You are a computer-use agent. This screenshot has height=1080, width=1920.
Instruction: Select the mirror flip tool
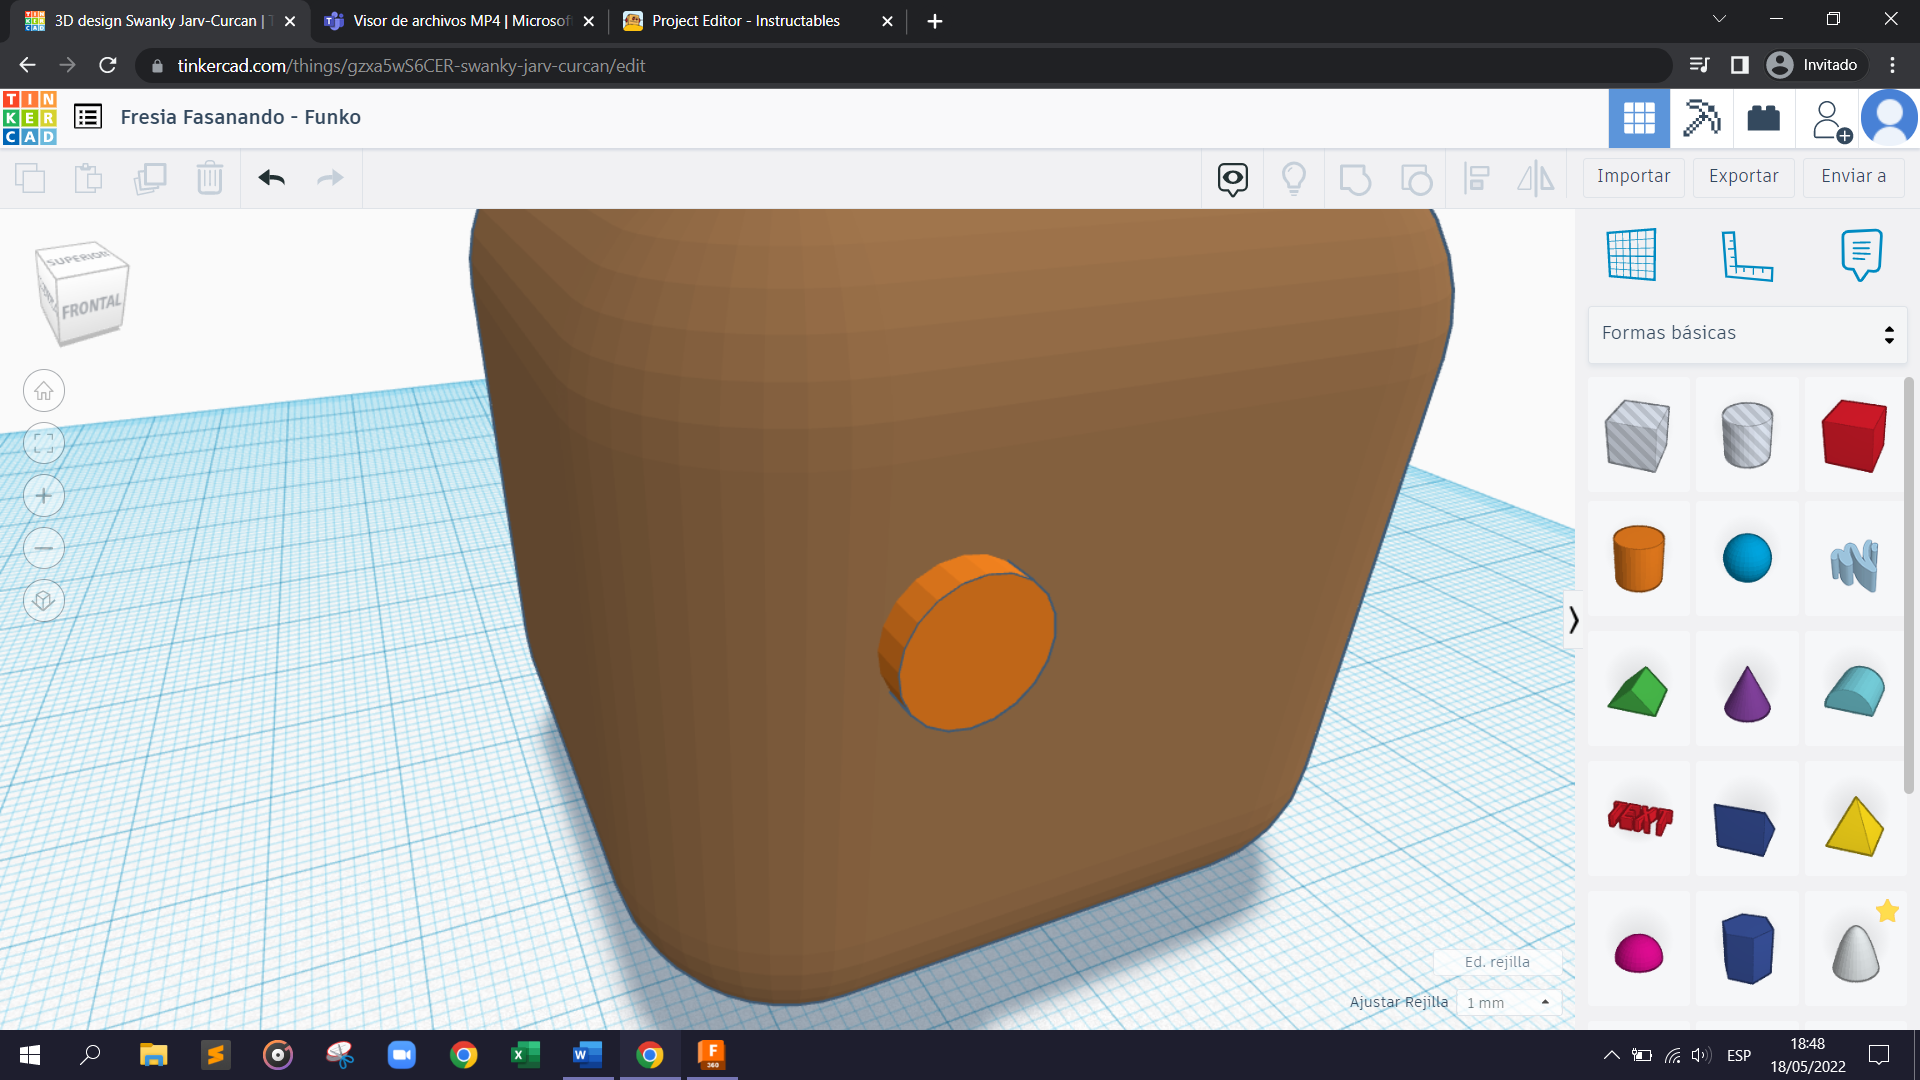click(1535, 179)
